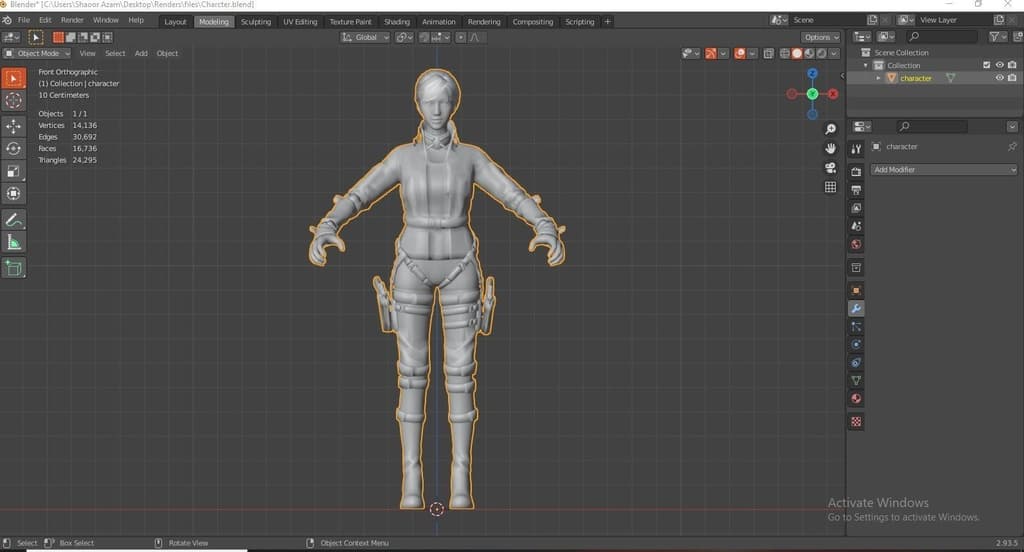
Task: Click the Options button in the viewport header
Action: [820, 37]
